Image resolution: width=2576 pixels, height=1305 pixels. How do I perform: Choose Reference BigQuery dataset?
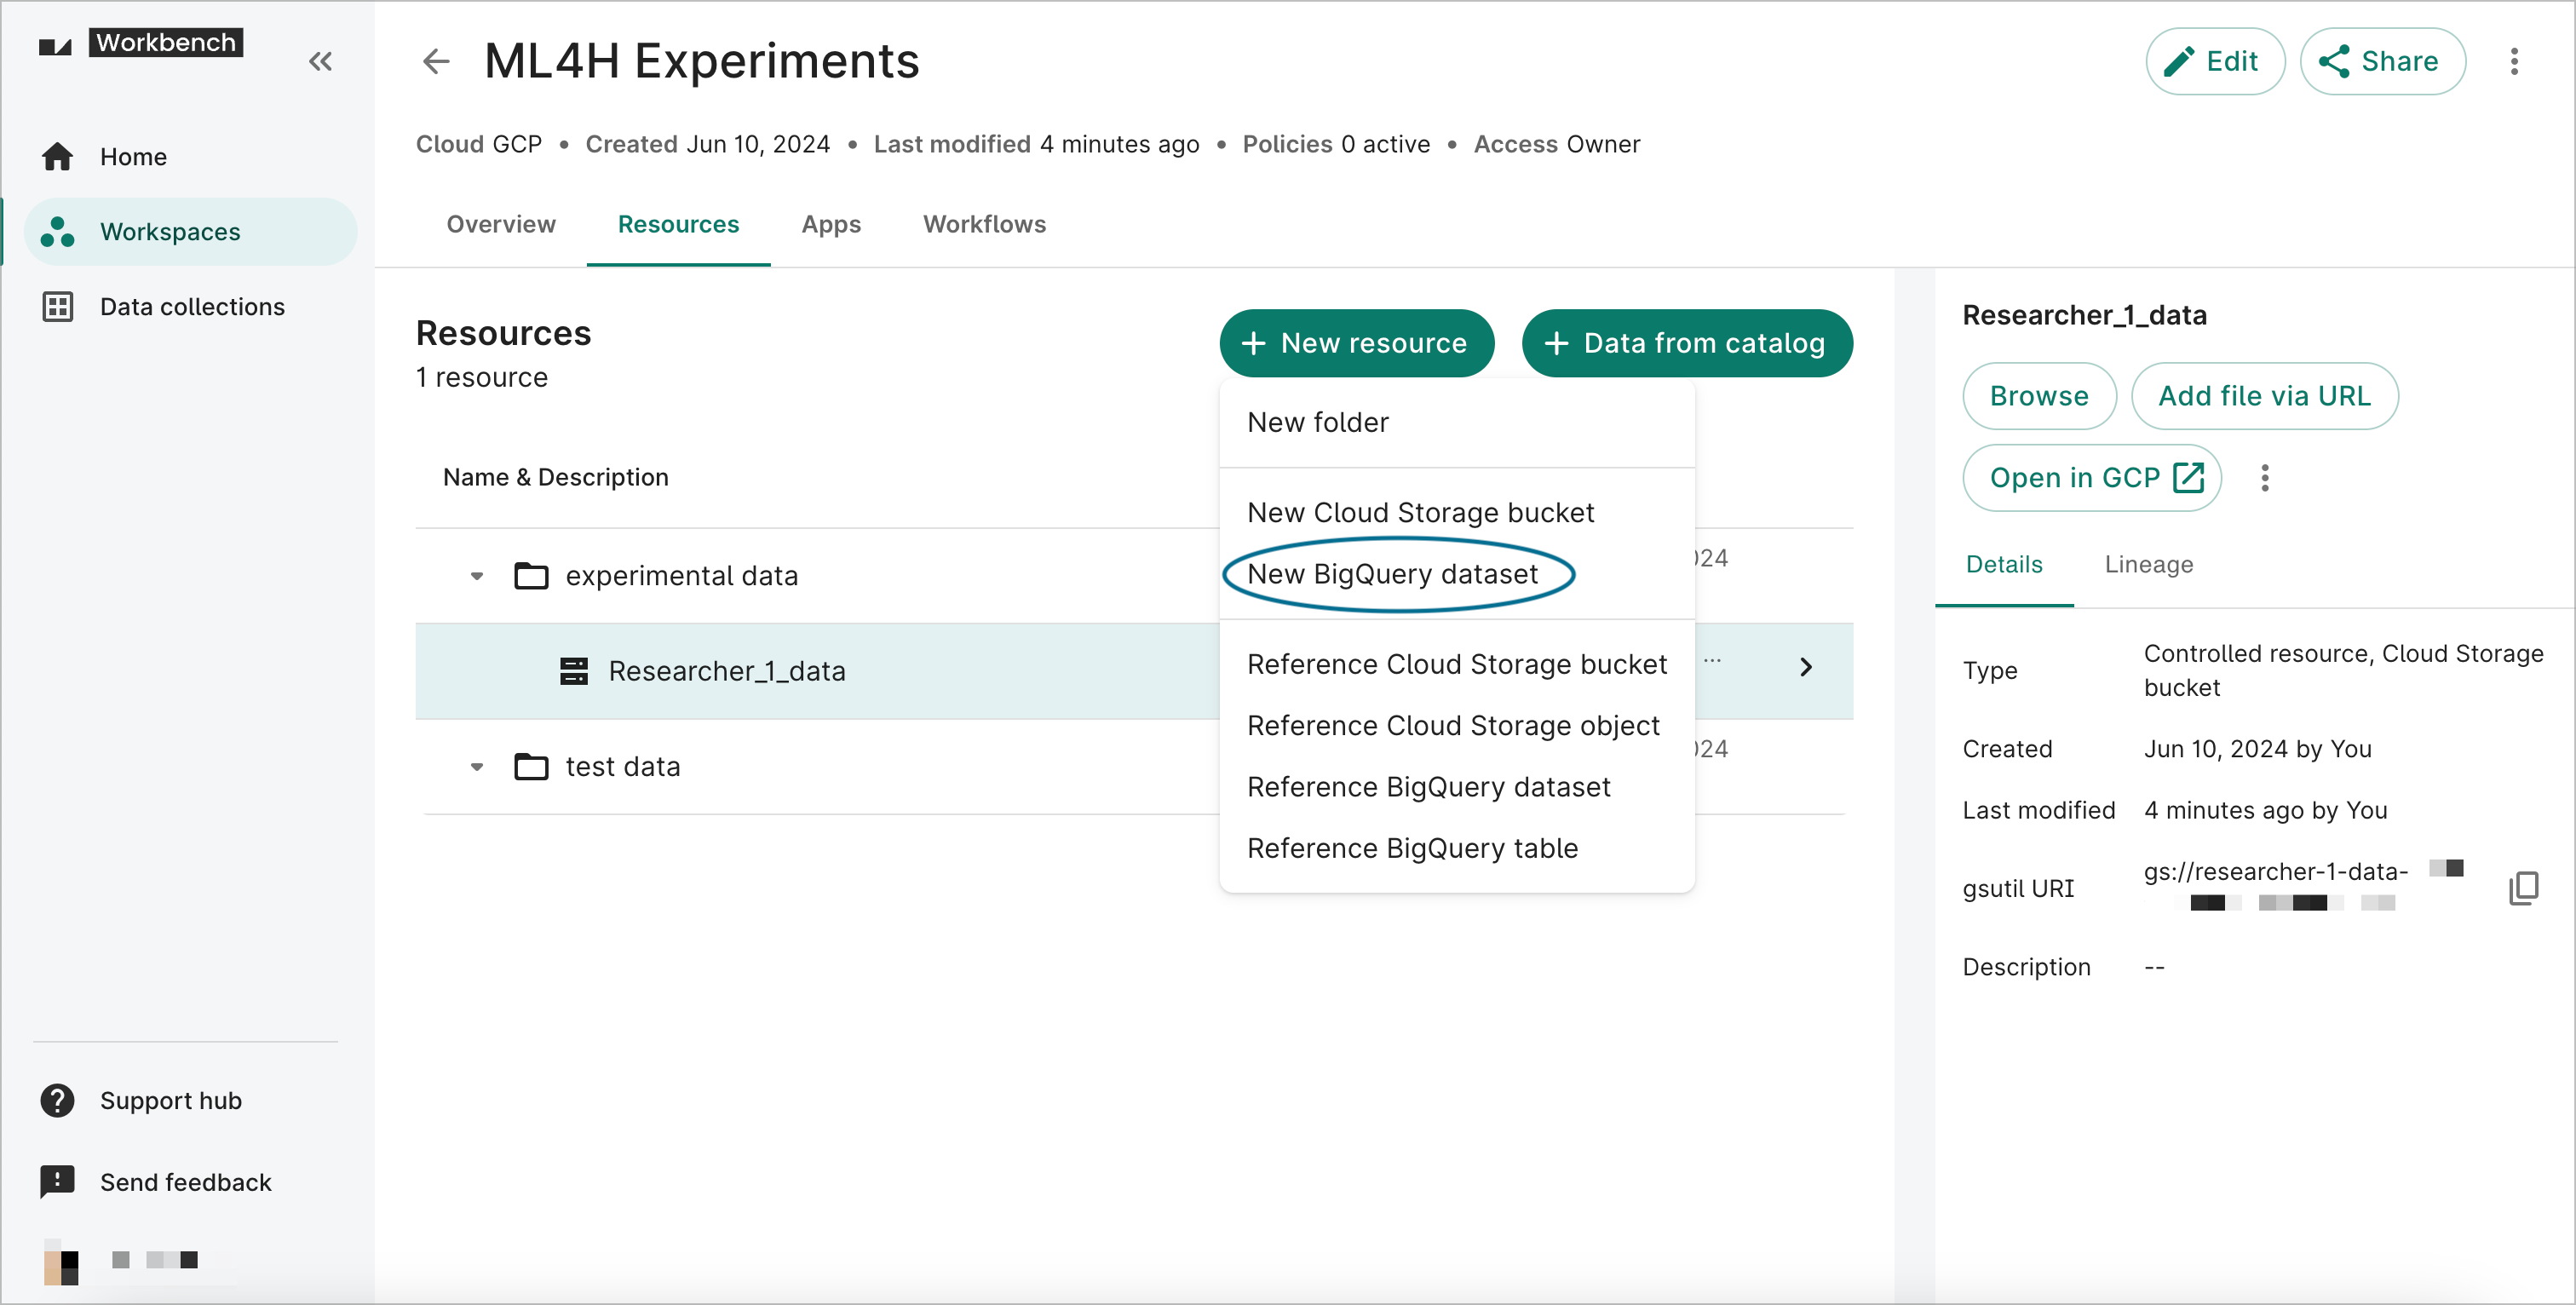[1457, 788]
